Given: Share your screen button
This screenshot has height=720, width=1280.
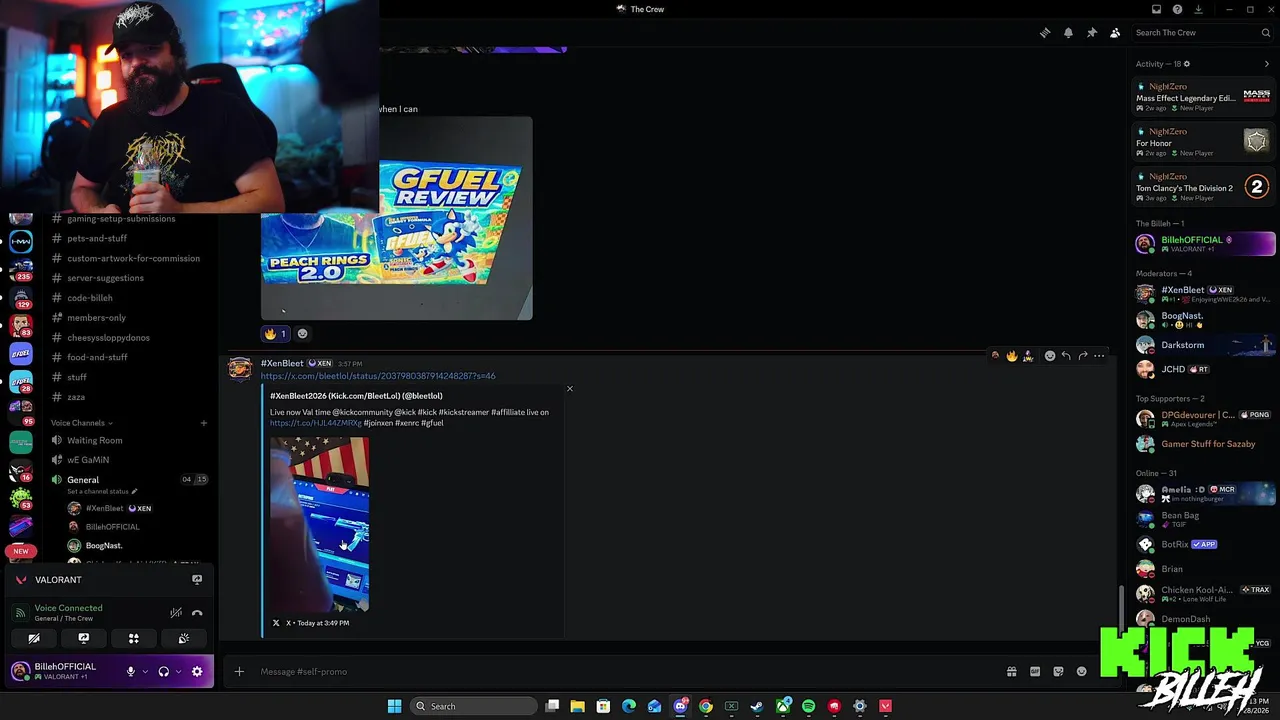Looking at the screenshot, I should point(84,638).
